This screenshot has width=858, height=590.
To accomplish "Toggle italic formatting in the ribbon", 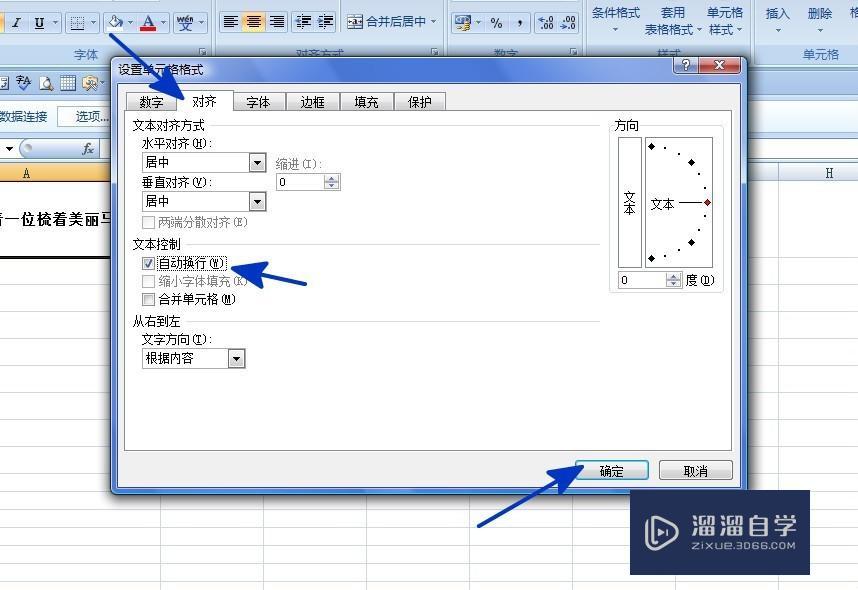I will [16, 22].
